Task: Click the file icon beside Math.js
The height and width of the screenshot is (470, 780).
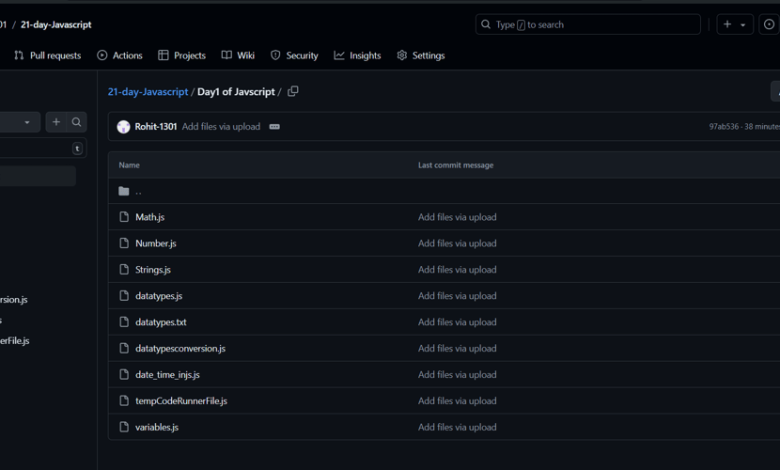Action: pos(124,217)
